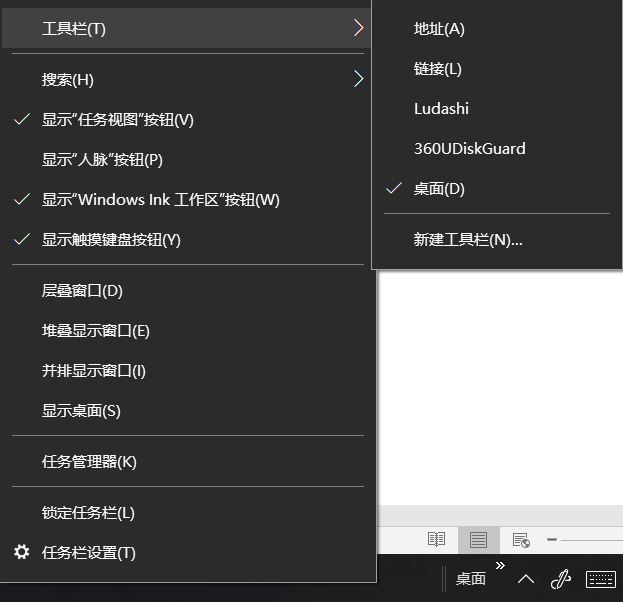Image resolution: width=623 pixels, height=602 pixels.
Task: Open the 搜索(H) submenu
Action: coord(188,79)
